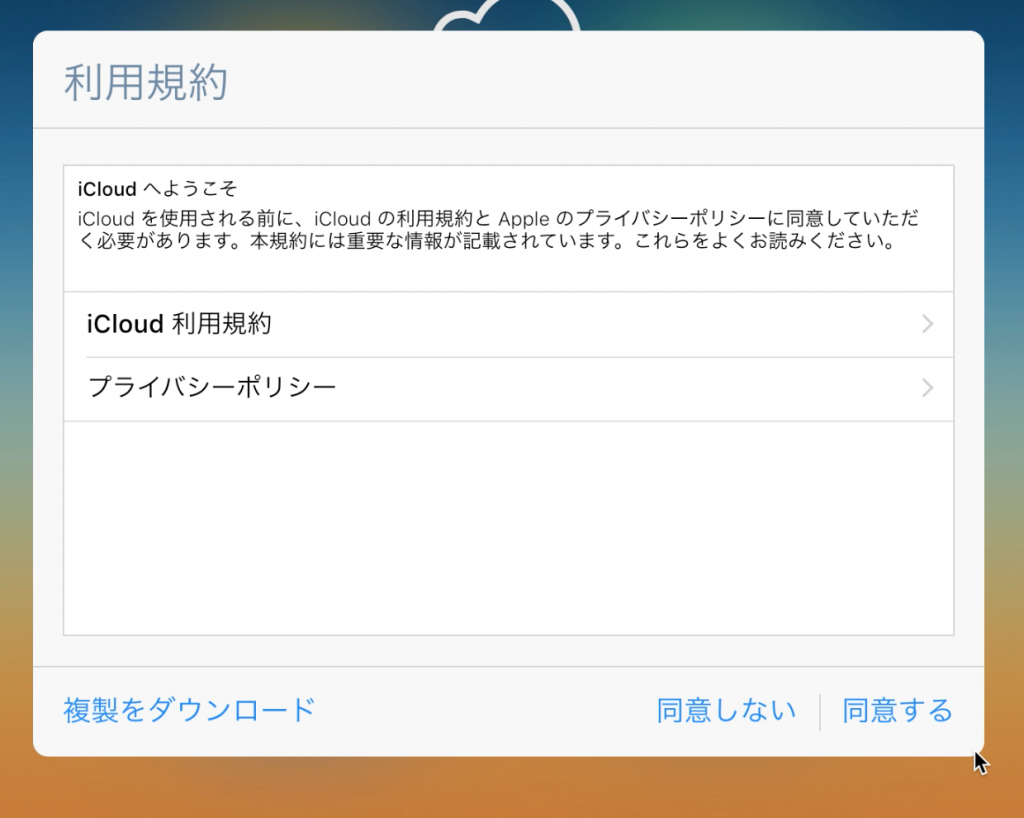Accept the terms with 同意する

click(897, 710)
